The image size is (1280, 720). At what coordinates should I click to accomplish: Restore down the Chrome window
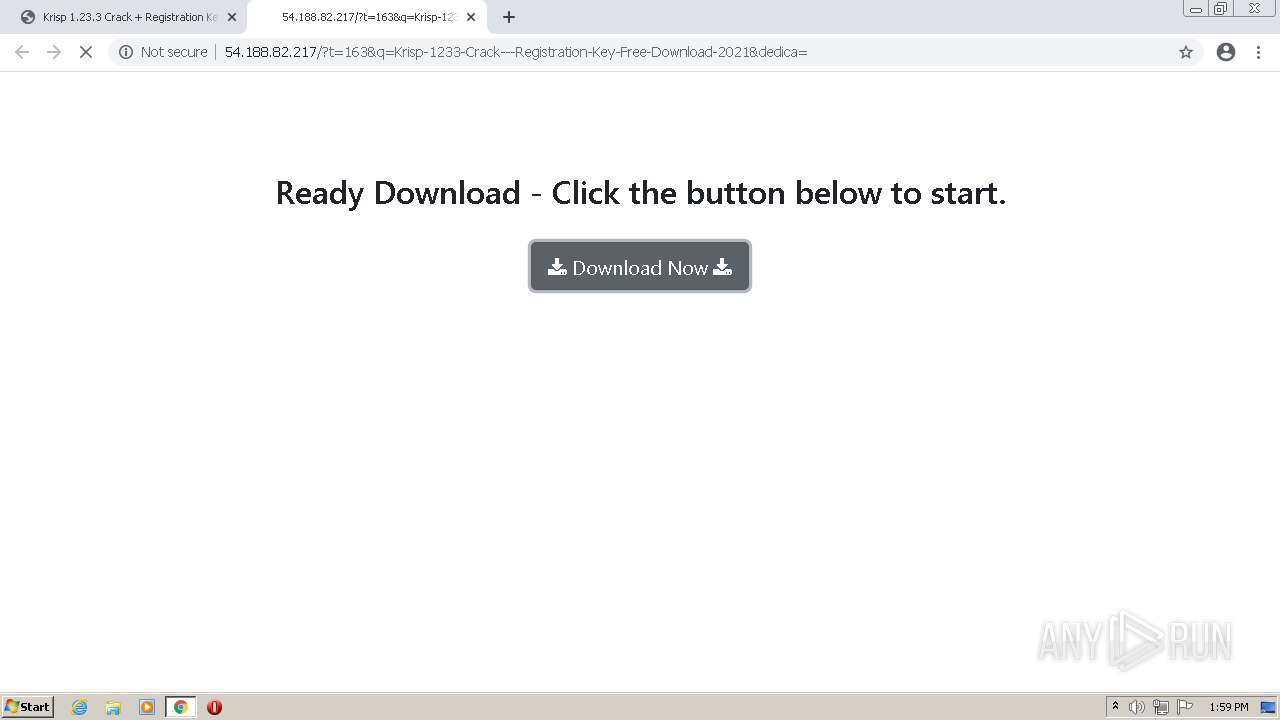[x=1221, y=9]
